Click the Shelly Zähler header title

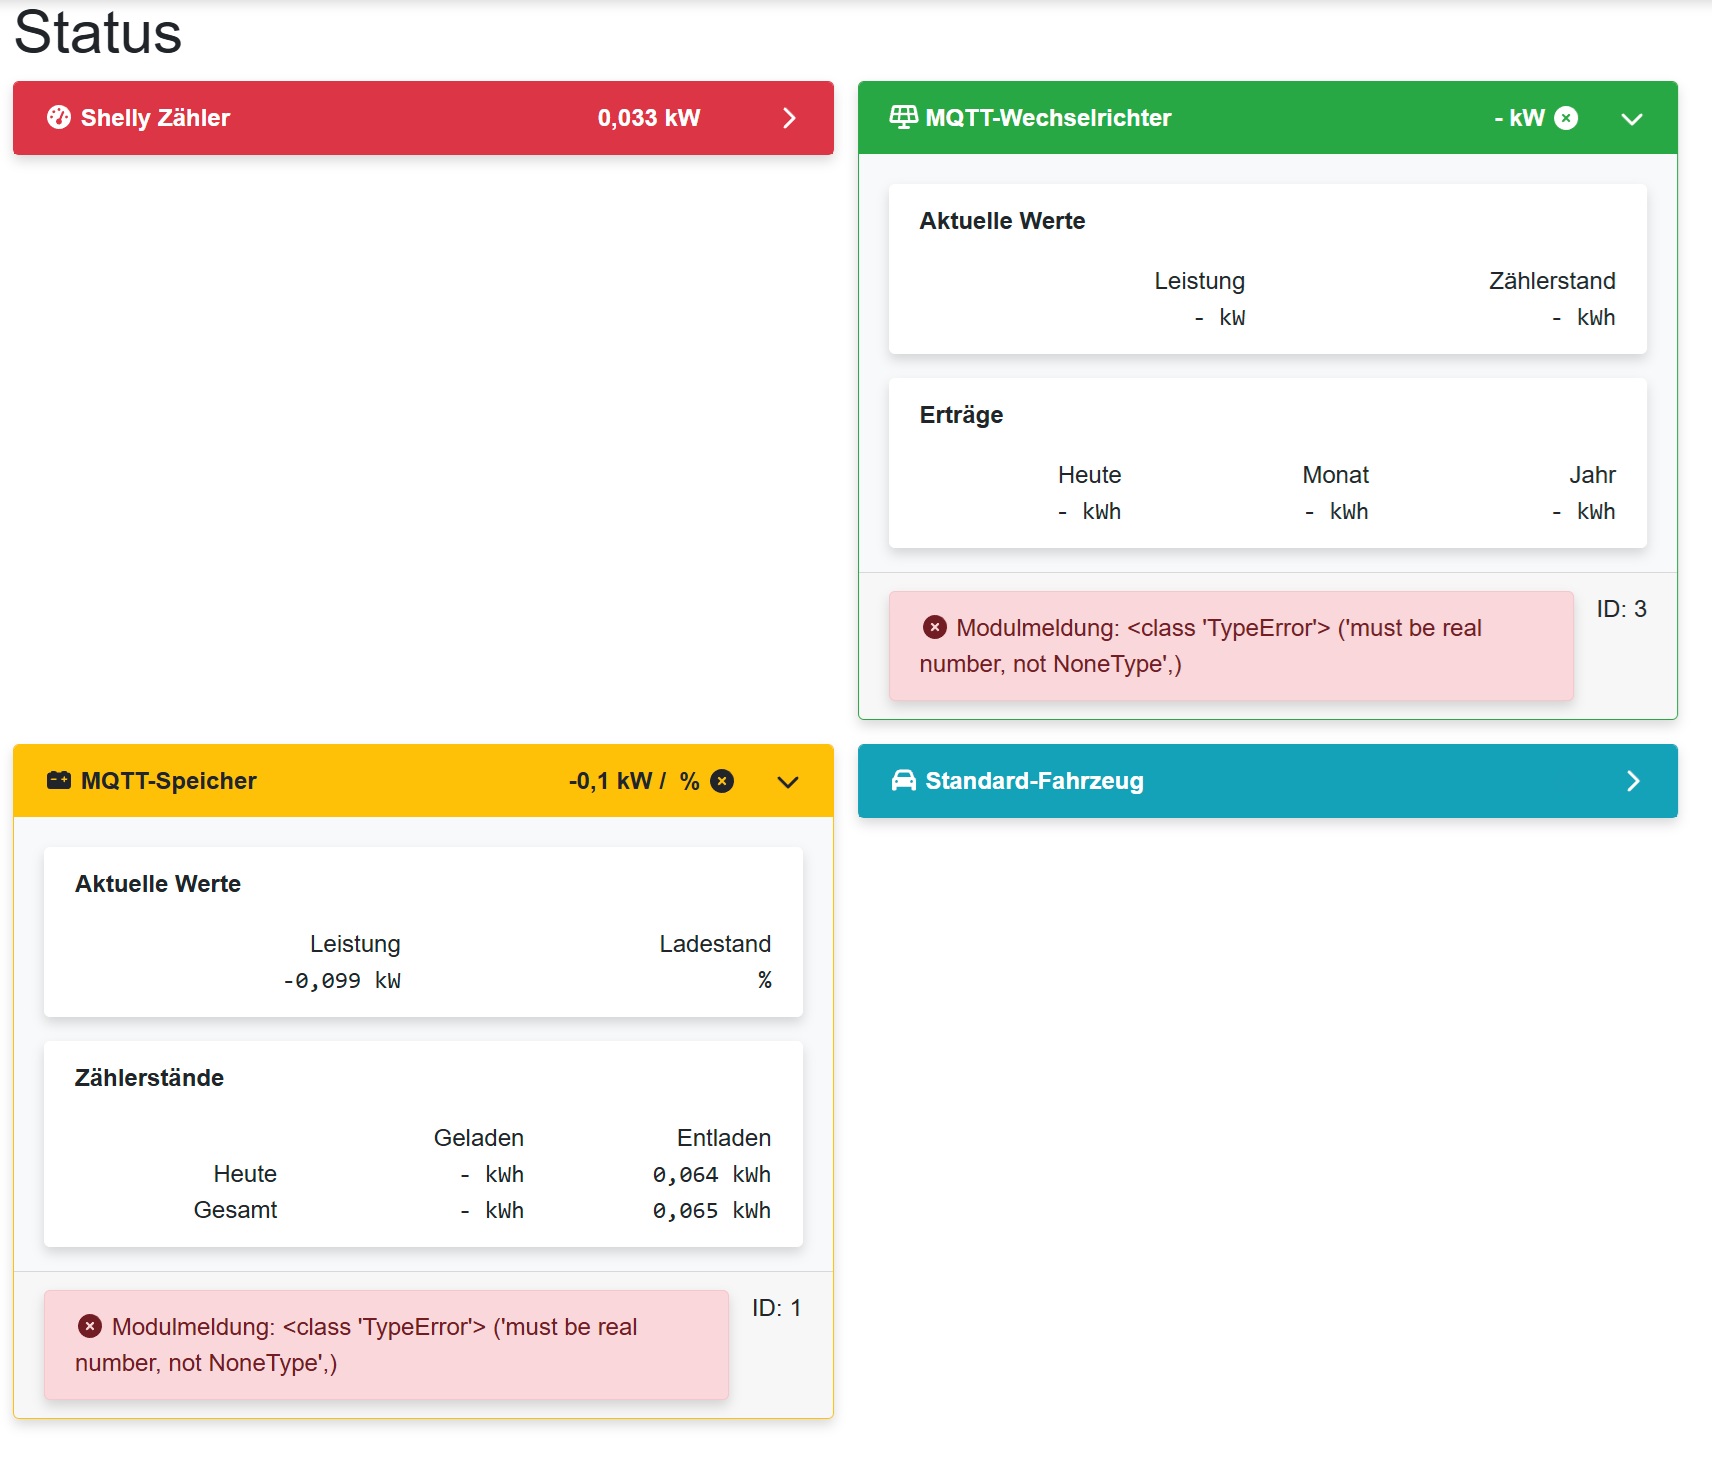click(x=155, y=118)
